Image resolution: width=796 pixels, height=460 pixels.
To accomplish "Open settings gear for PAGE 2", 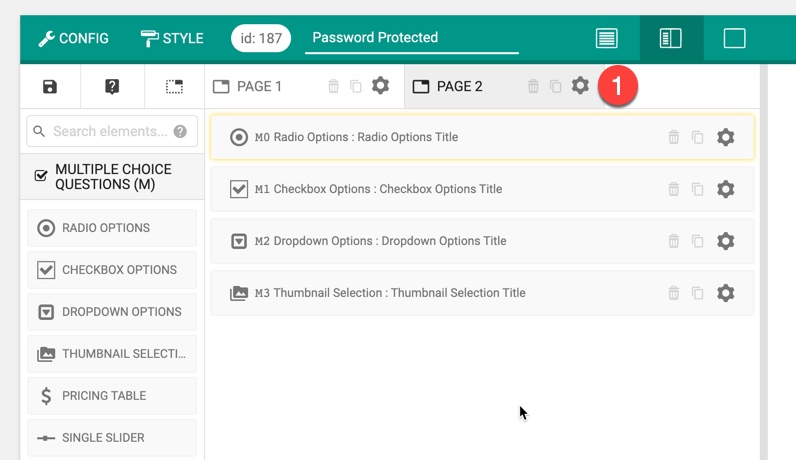I will 580,86.
